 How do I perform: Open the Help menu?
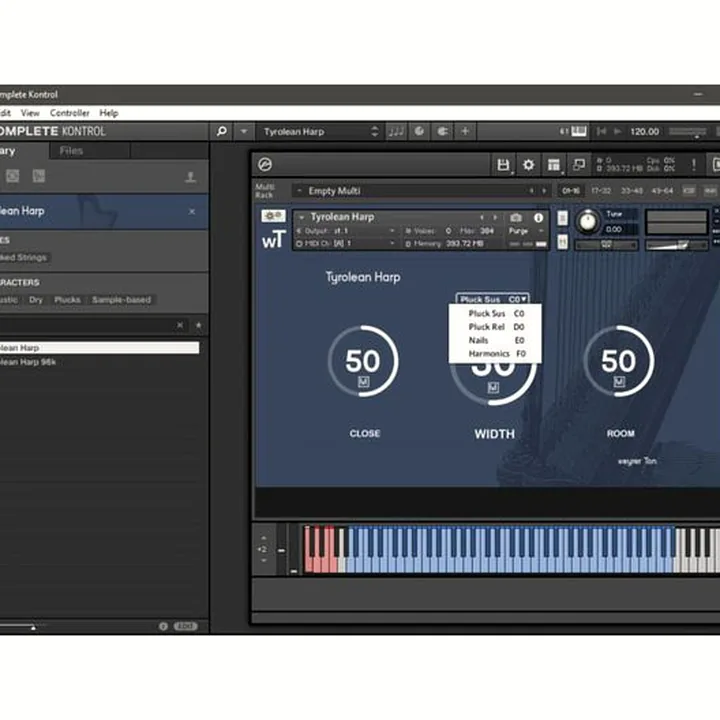[x=109, y=113]
